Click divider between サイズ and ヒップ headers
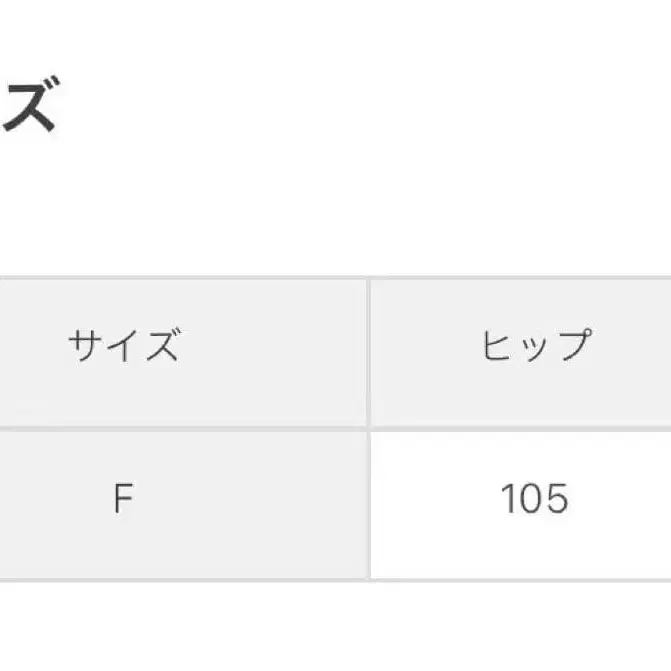The height and width of the screenshot is (671, 671). tap(368, 350)
